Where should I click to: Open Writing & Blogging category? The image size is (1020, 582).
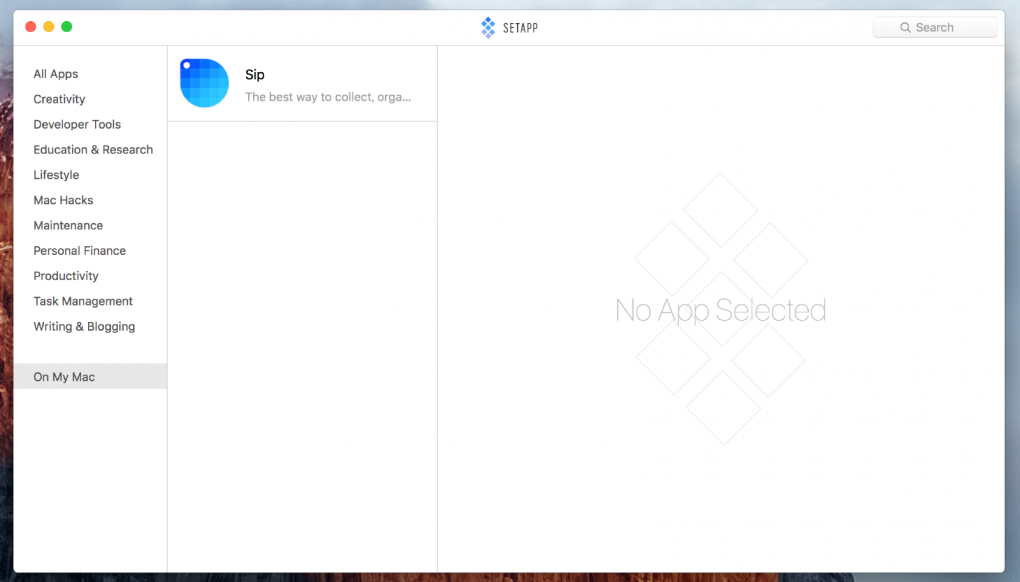click(x=84, y=327)
